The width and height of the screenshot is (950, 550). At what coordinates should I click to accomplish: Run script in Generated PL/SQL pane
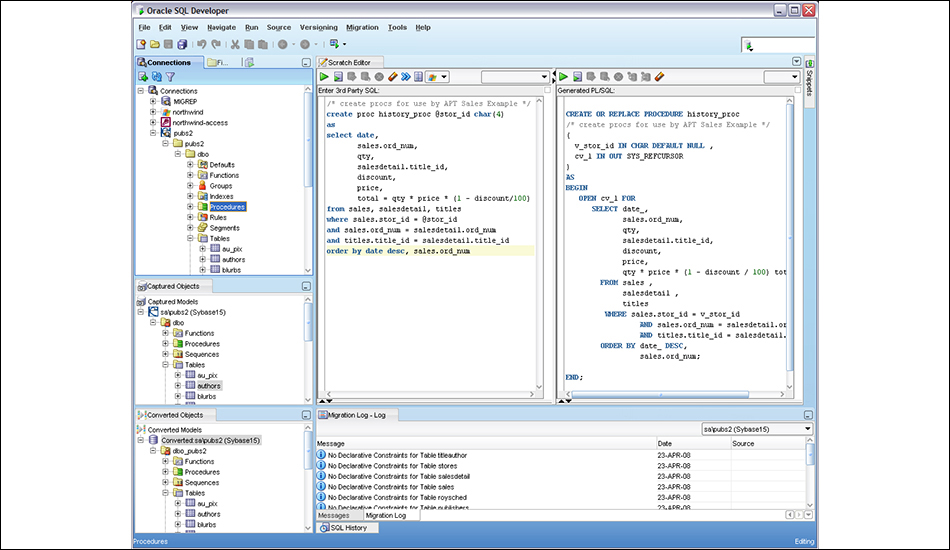[577, 77]
